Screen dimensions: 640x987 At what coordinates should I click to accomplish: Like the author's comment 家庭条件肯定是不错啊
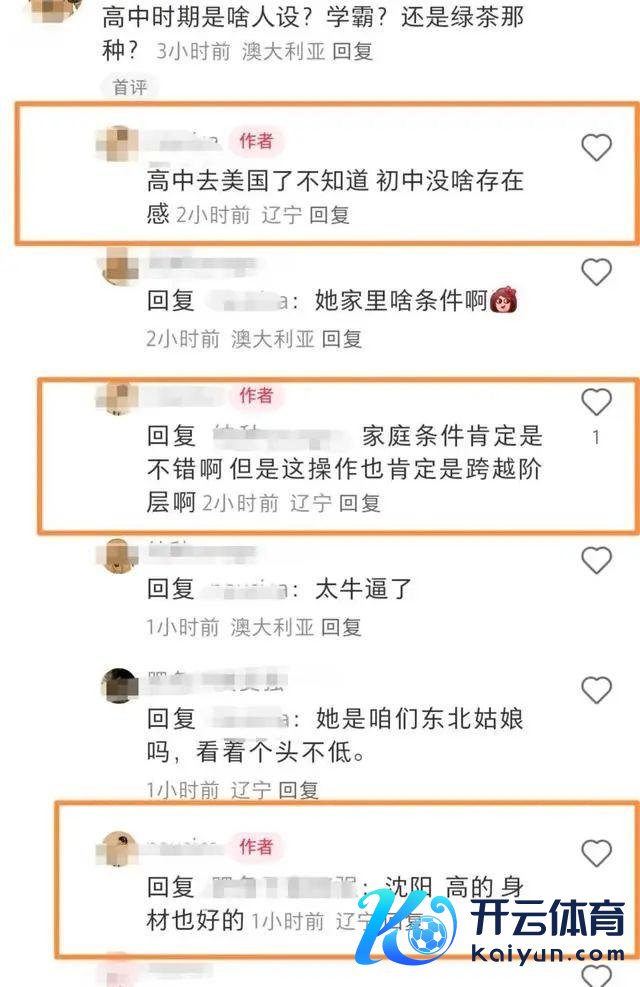[x=596, y=402]
